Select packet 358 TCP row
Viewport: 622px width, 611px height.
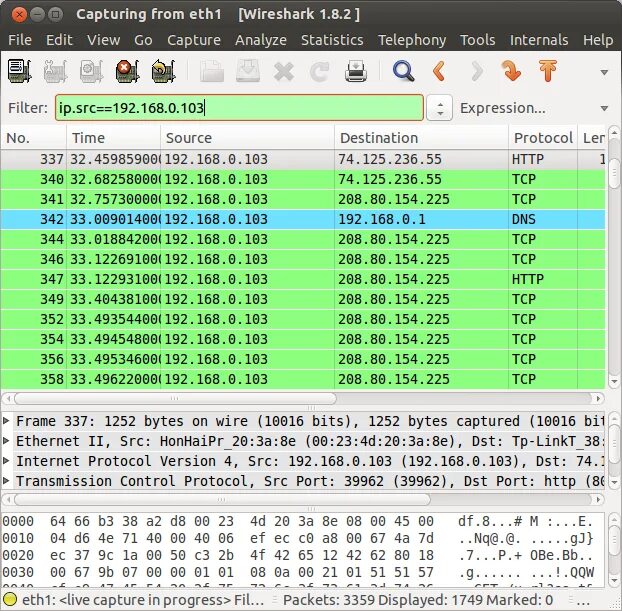(x=303, y=379)
